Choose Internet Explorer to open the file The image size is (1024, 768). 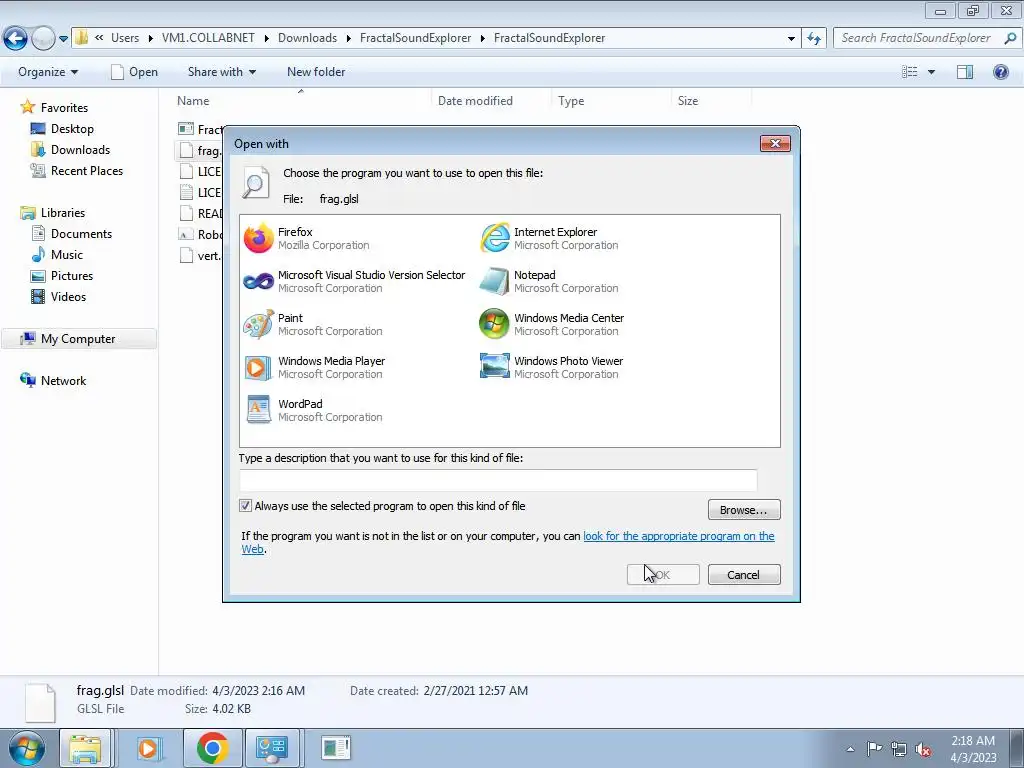(x=549, y=238)
